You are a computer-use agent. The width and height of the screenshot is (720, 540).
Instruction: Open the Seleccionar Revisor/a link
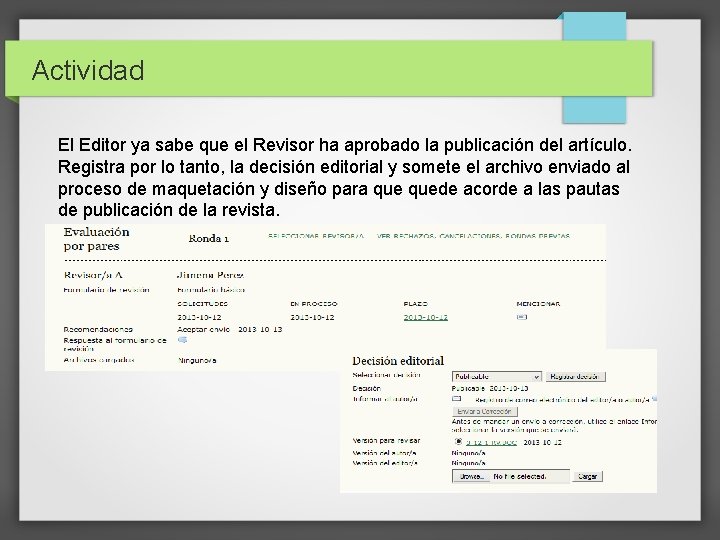click(x=316, y=236)
